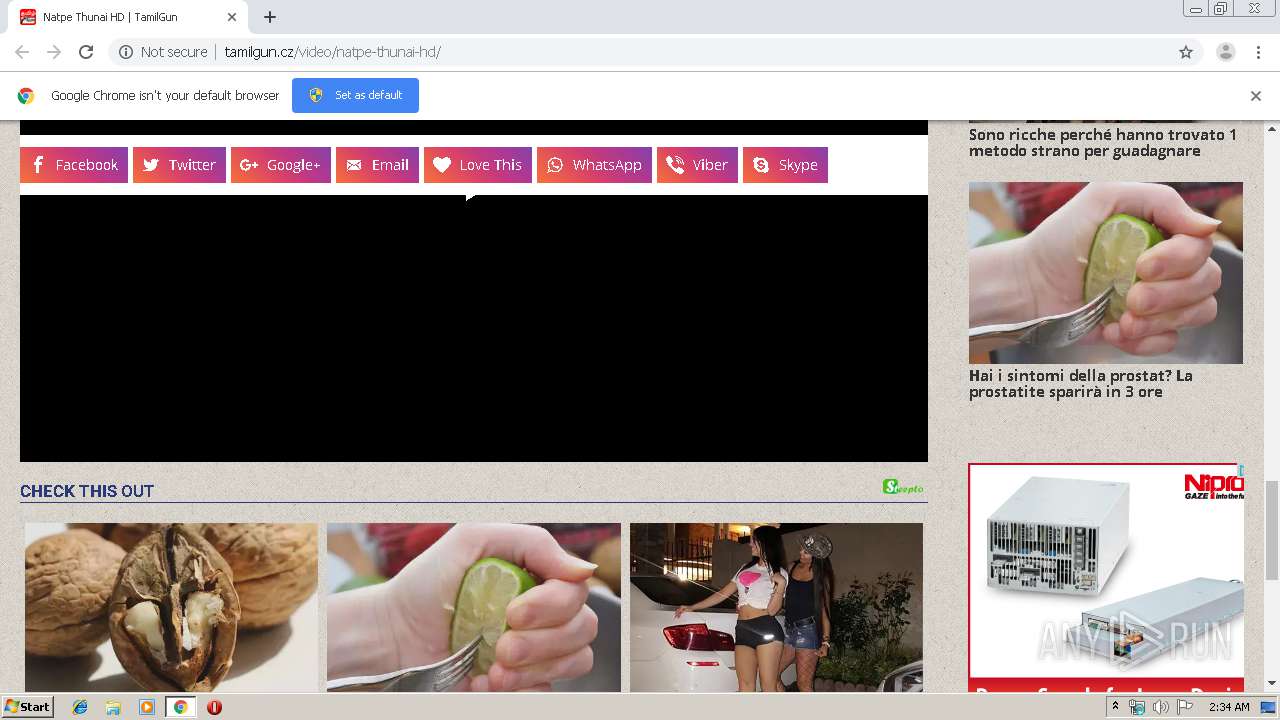Viewport: 1280px width, 720px height.
Task: Open the network tray icon
Action: (x=1137, y=707)
